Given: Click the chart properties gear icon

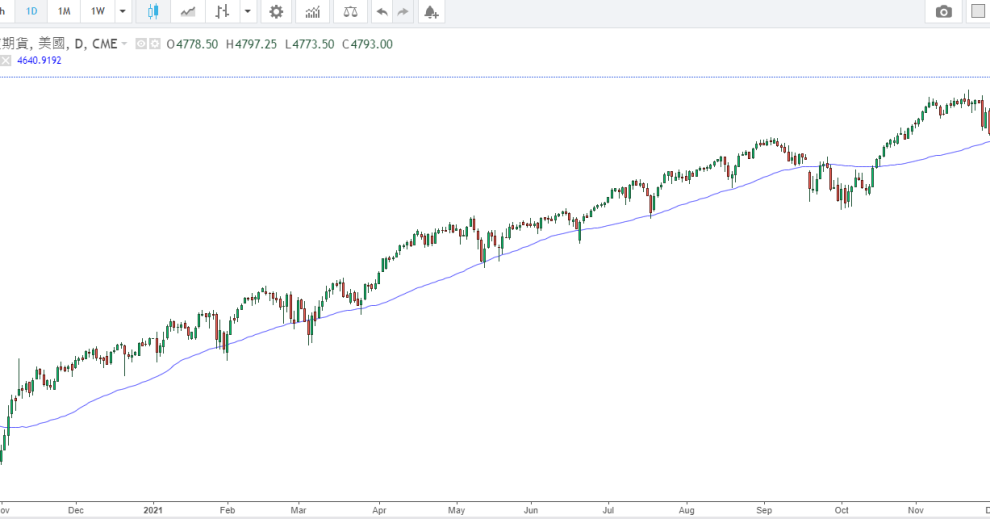Looking at the screenshot, I should 276,12.
